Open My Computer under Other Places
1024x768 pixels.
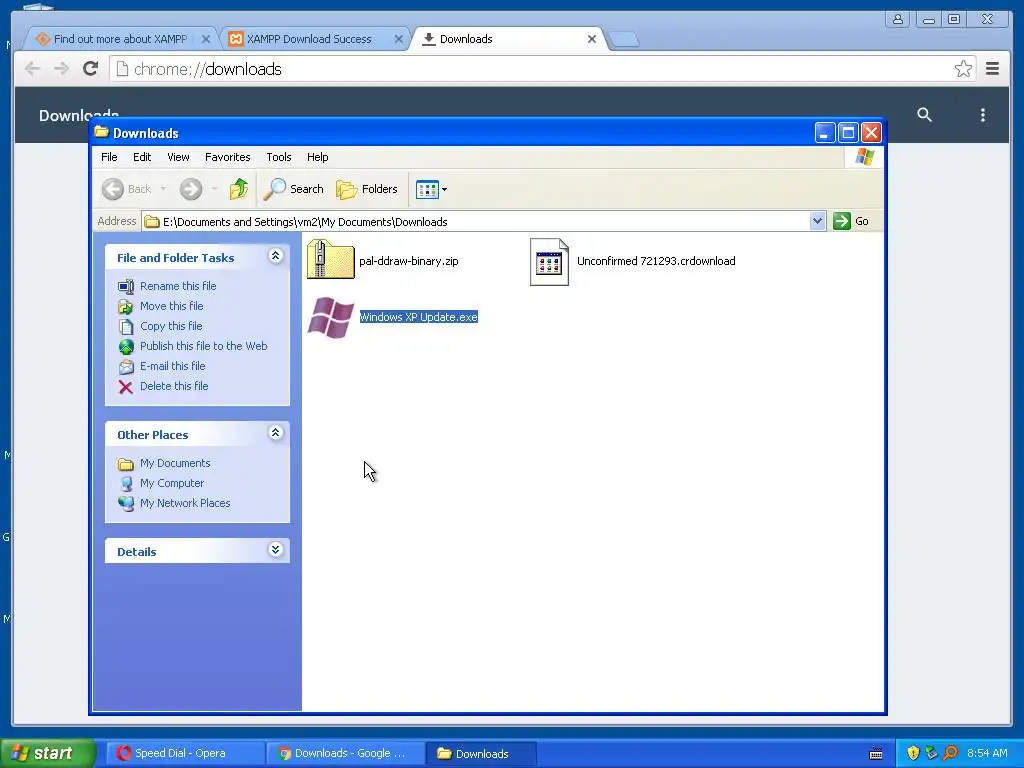(172, 483)
